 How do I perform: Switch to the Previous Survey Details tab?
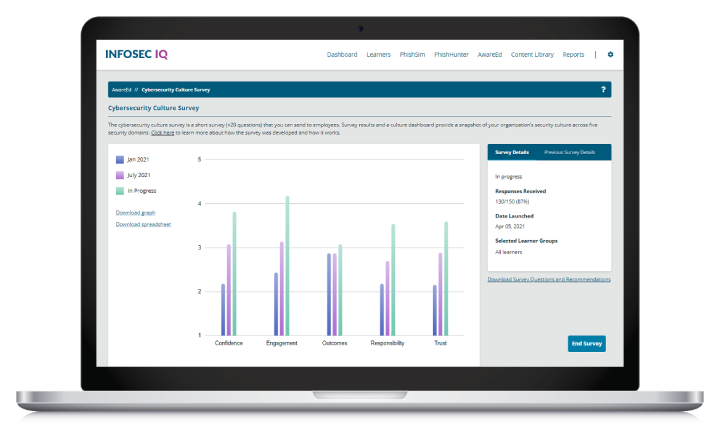pos(569,152)
